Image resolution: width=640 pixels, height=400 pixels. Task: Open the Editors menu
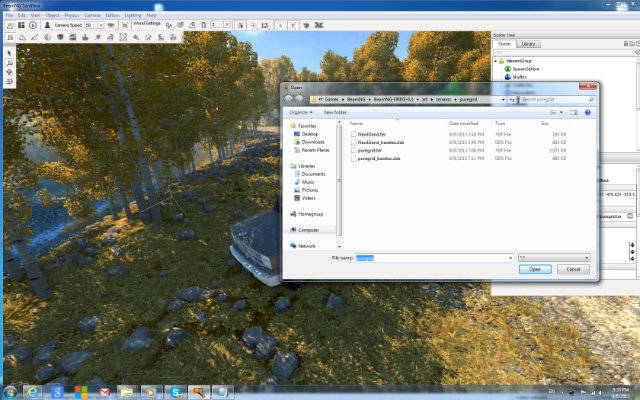pos(112,15)
